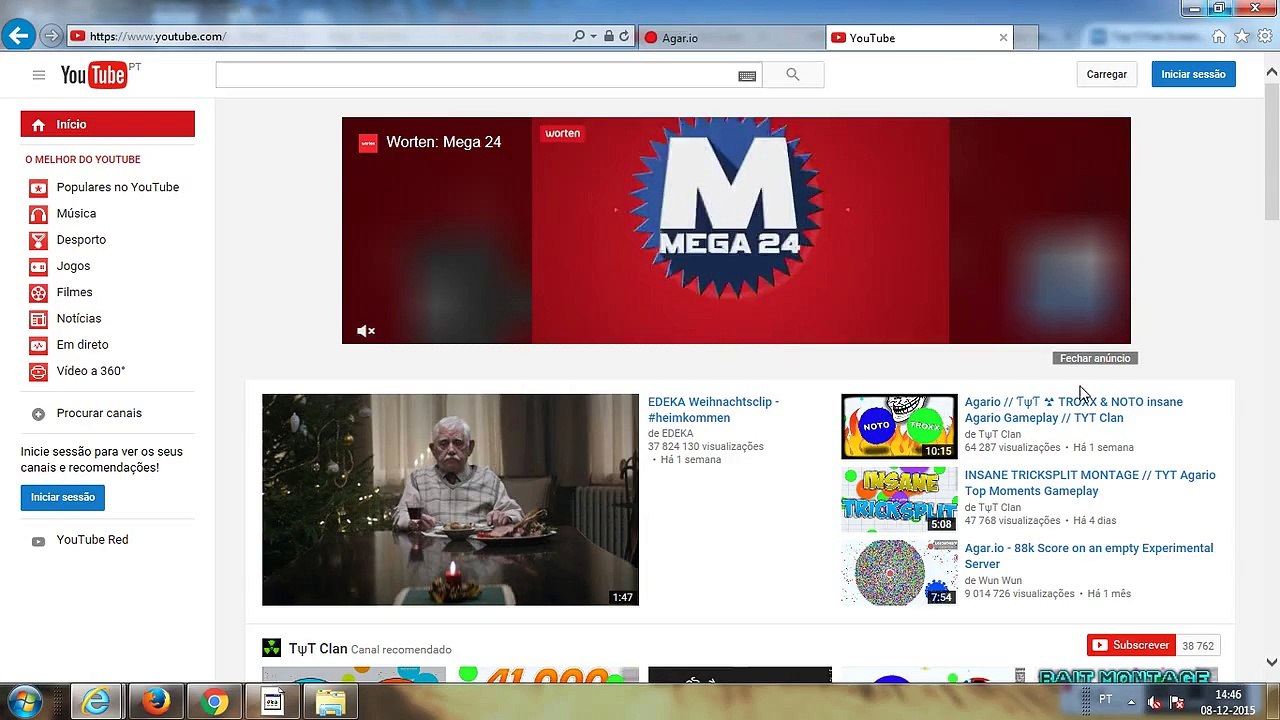Open 'Agar.io - 88k Score' title link
The image size is (1280, 720).
point(1089,556)
